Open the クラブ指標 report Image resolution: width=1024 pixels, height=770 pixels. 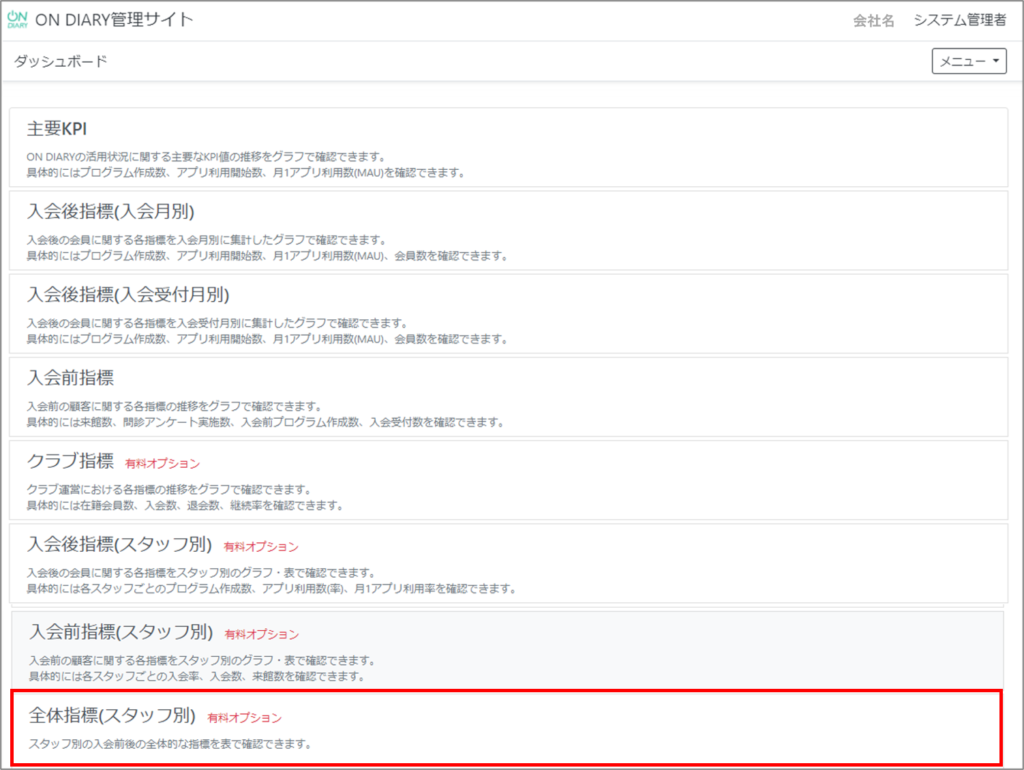(70, 462)
